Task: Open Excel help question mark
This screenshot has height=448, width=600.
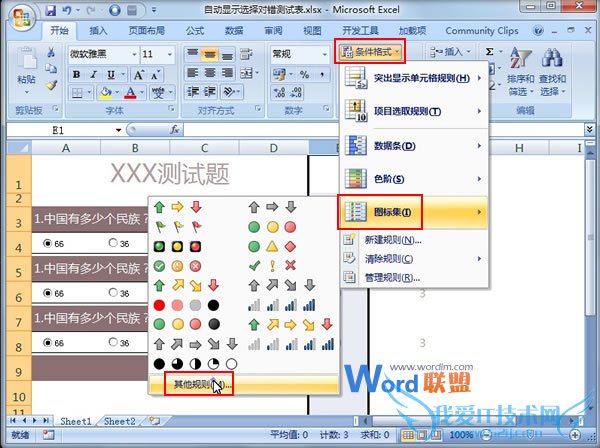Action: click(538, 31)
